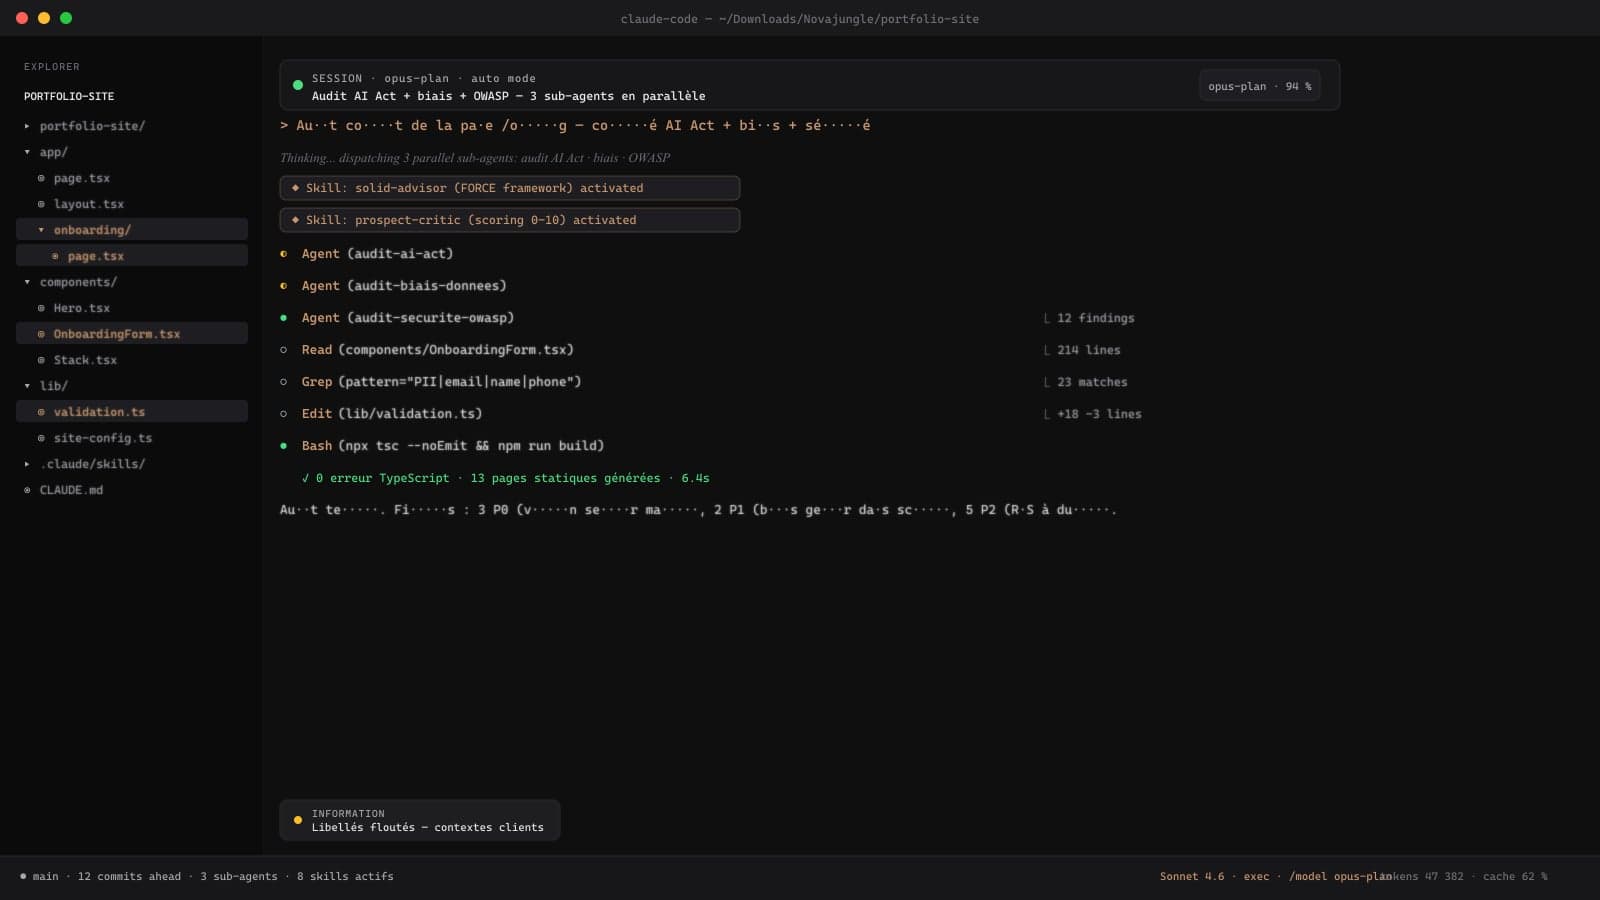Click 8 skills actifs in the status bar
Image resolution: width=1600 pixels, height=900 pixels.
(x=344, y=876)
